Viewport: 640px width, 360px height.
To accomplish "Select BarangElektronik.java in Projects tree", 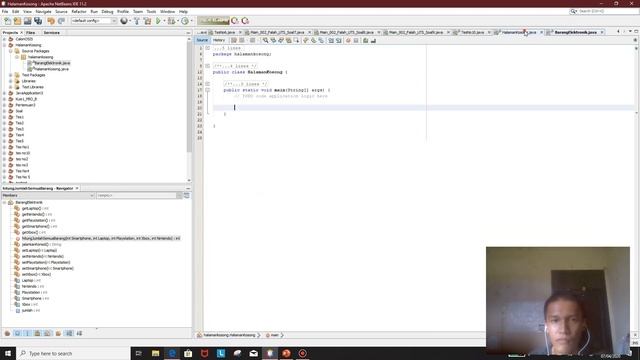I will (x=51, y=63).
